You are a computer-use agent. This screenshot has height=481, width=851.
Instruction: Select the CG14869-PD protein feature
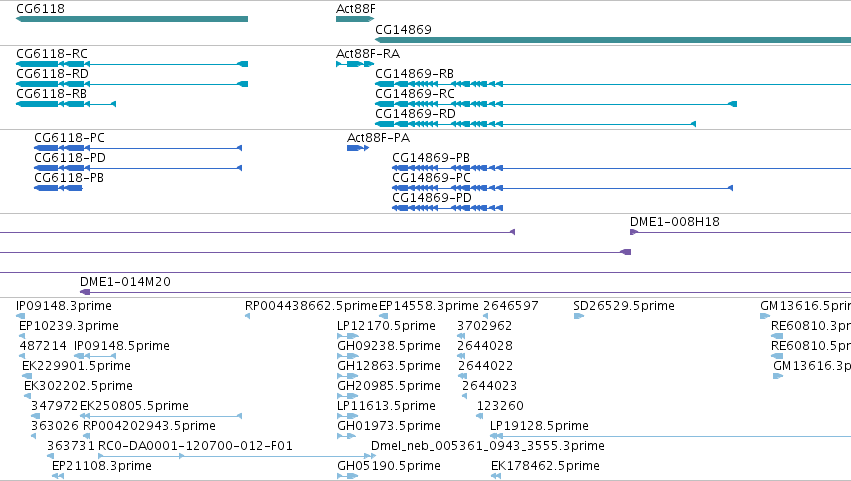pos(447,208)
